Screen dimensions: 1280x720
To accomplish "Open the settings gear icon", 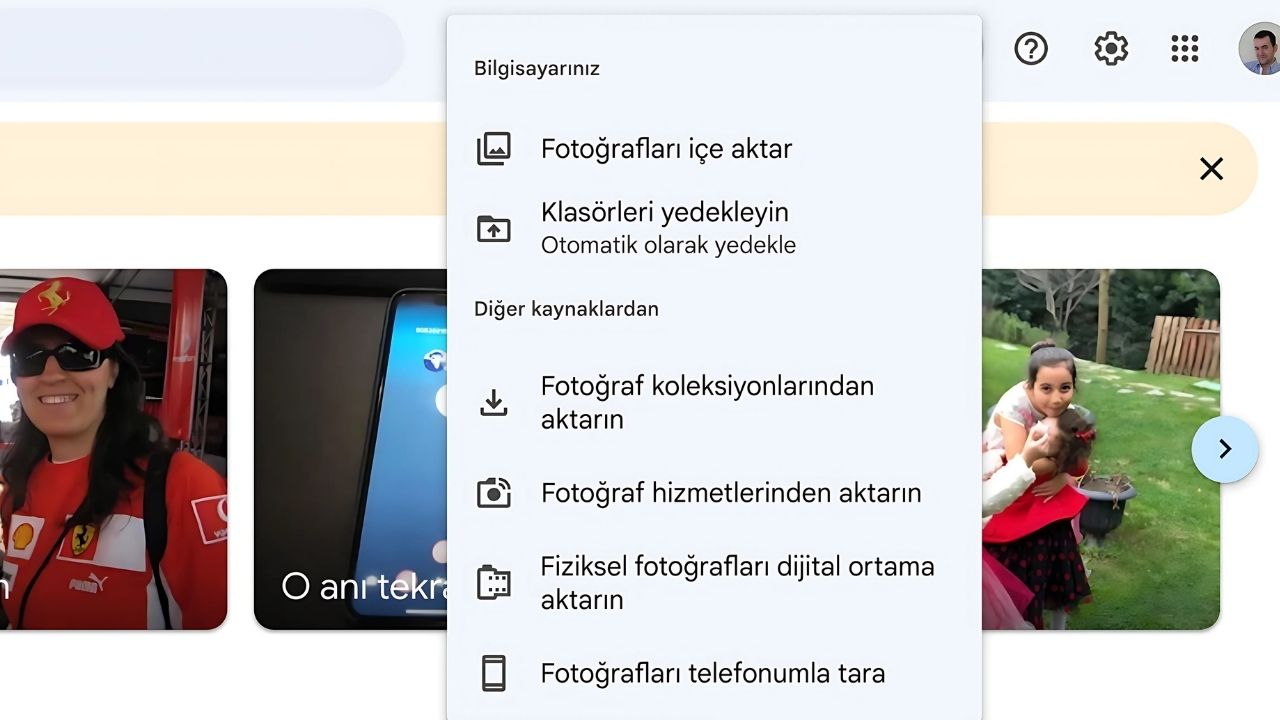I will pyautogui.click(x=1111, y=48).
